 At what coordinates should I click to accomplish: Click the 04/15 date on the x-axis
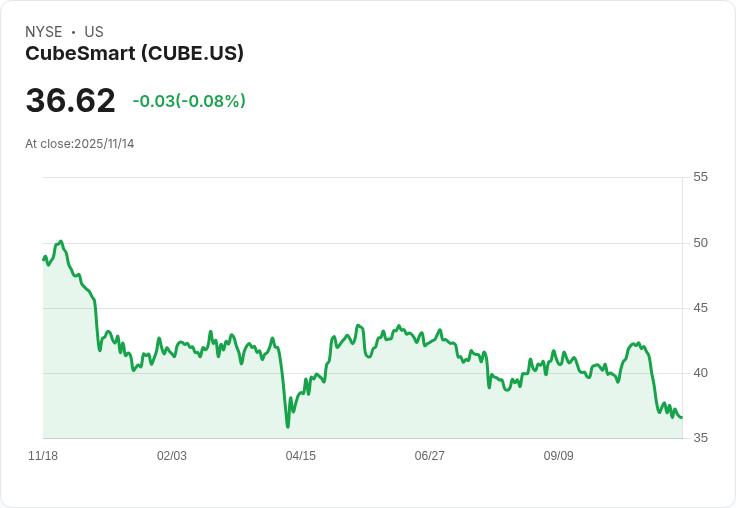click(x=301, y=456)
